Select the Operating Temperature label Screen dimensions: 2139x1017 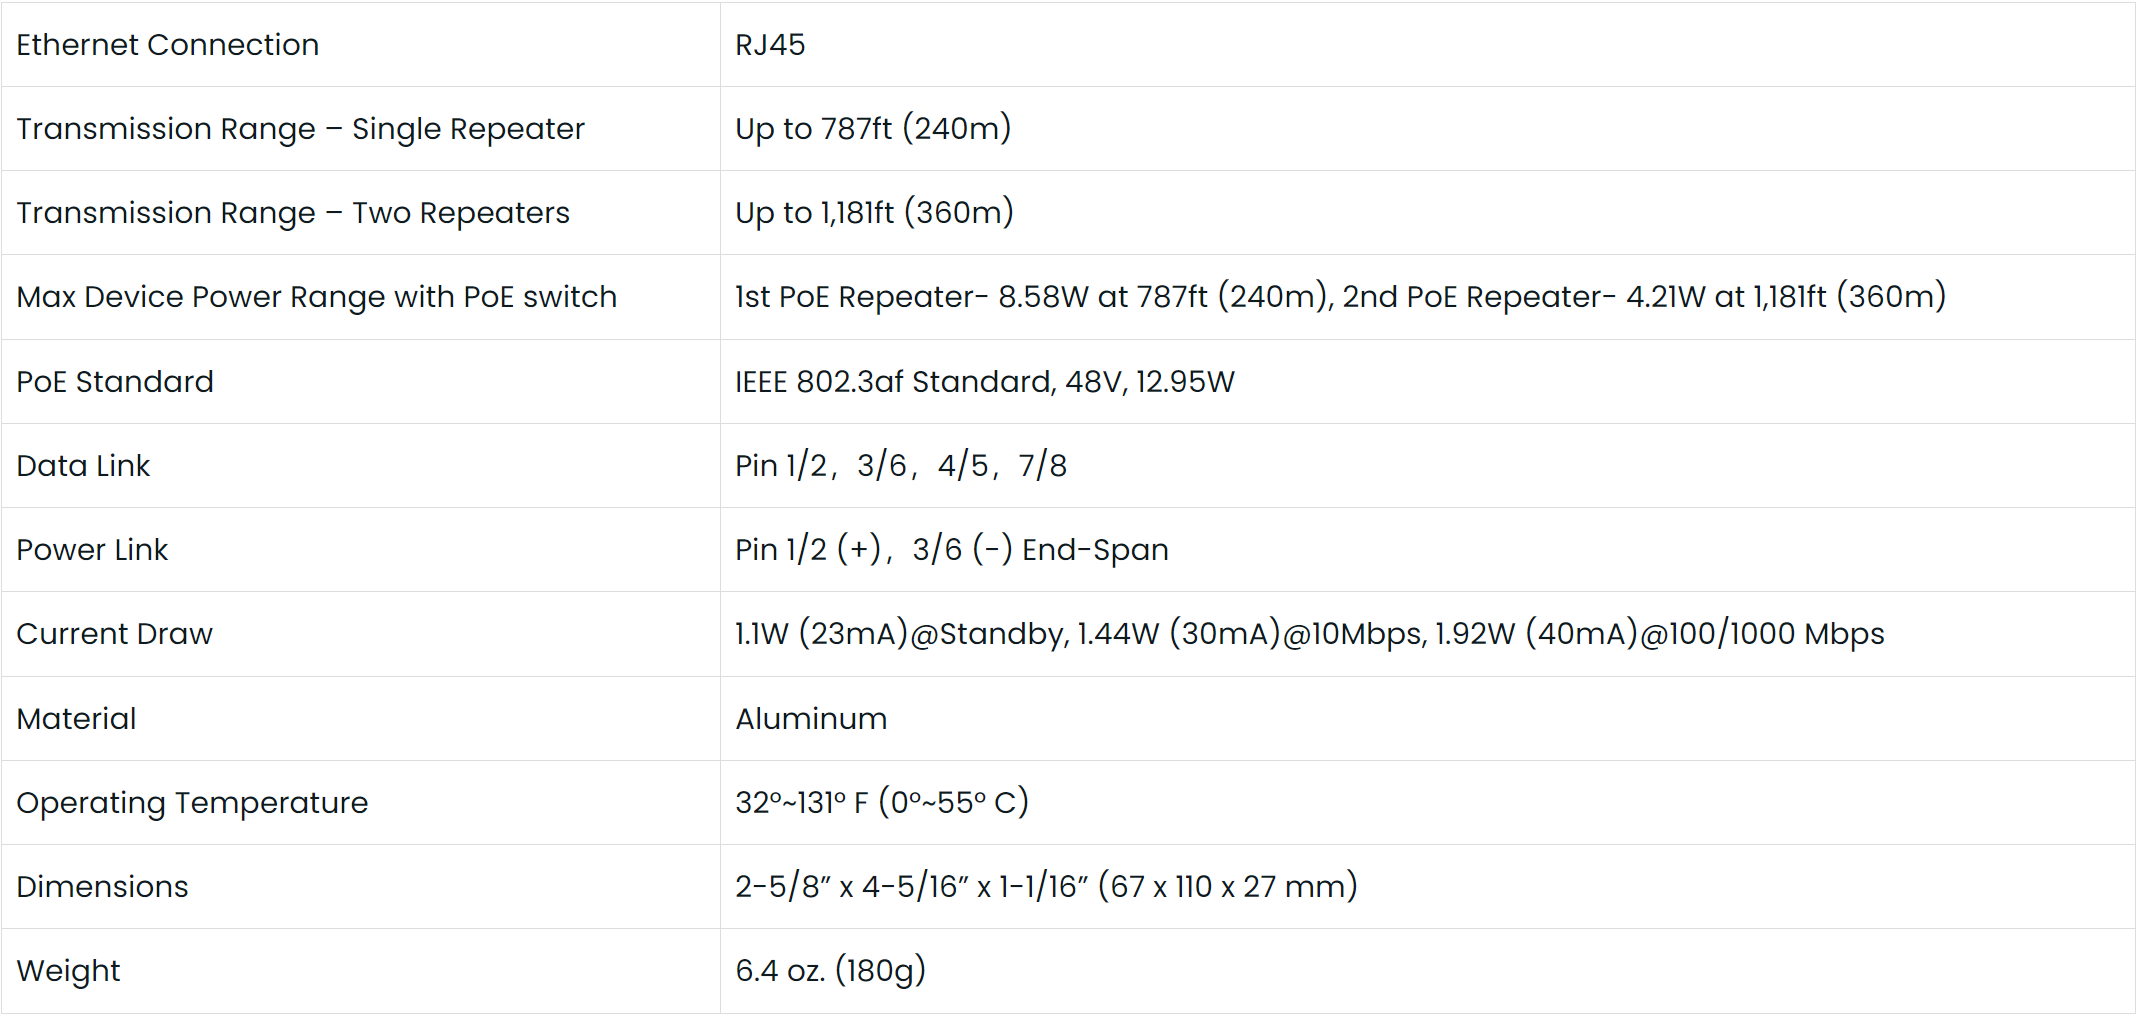click(192, 803)
